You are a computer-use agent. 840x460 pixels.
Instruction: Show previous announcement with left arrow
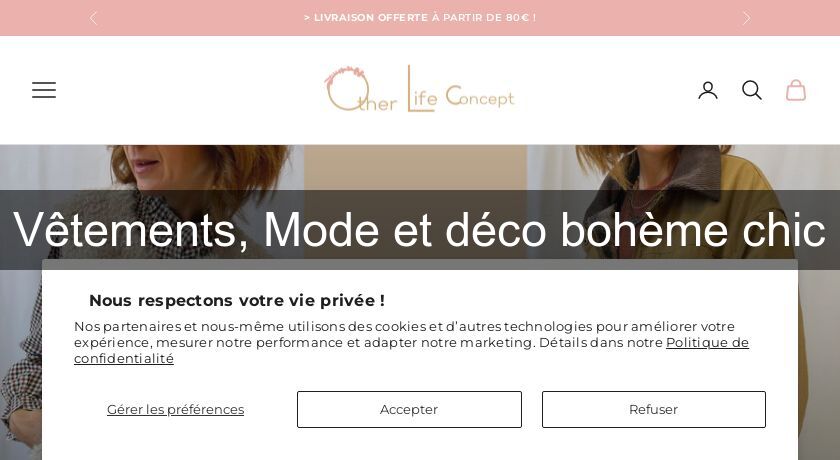[94, 18]
